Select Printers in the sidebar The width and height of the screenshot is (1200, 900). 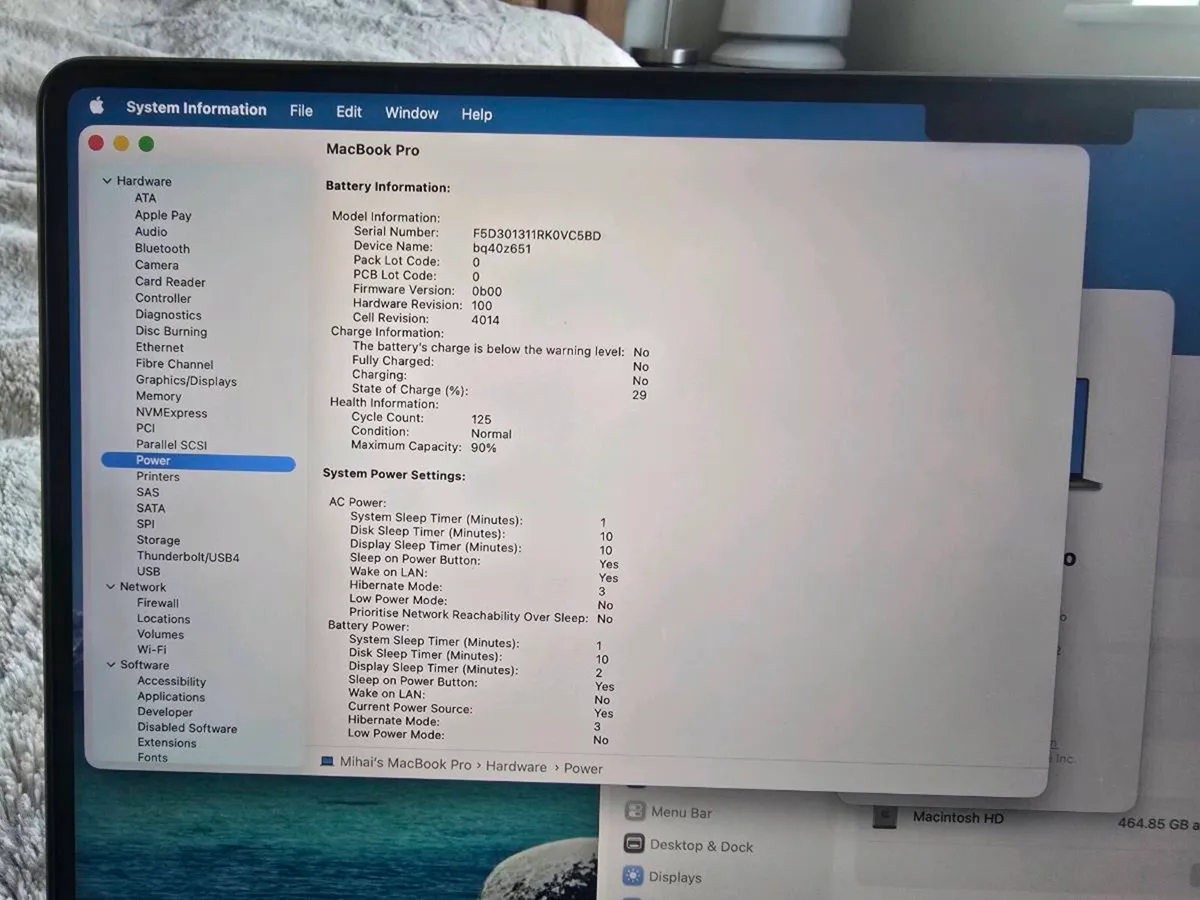tap(158, 477)
